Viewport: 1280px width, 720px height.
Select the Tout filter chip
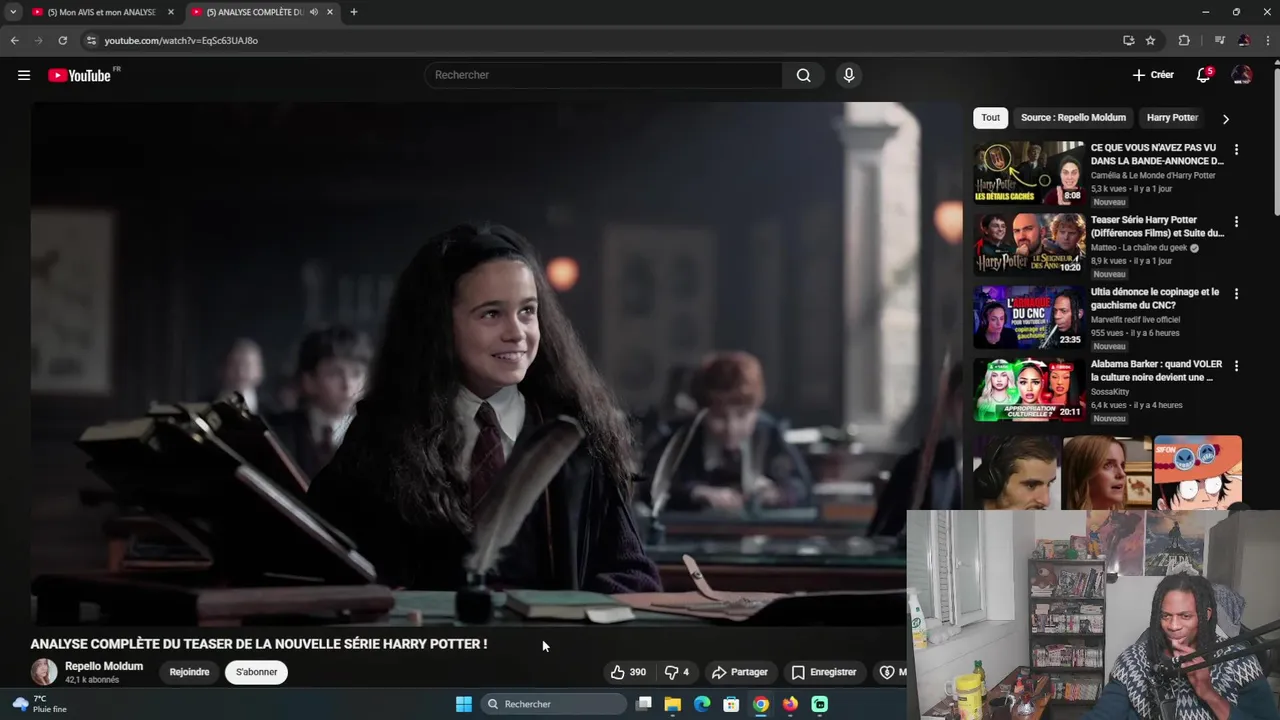point(990,118)
